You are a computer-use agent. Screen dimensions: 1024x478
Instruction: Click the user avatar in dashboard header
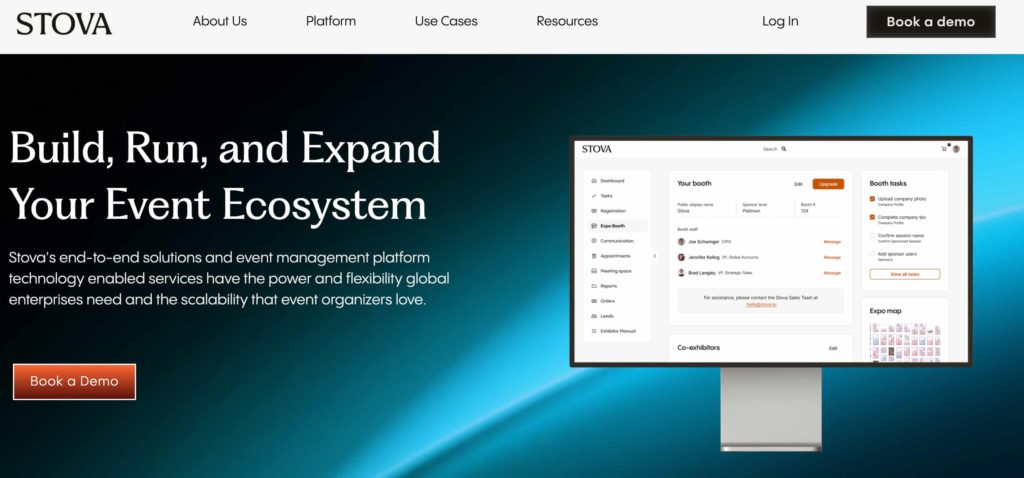pyautogui.click(x=956, y=149)
